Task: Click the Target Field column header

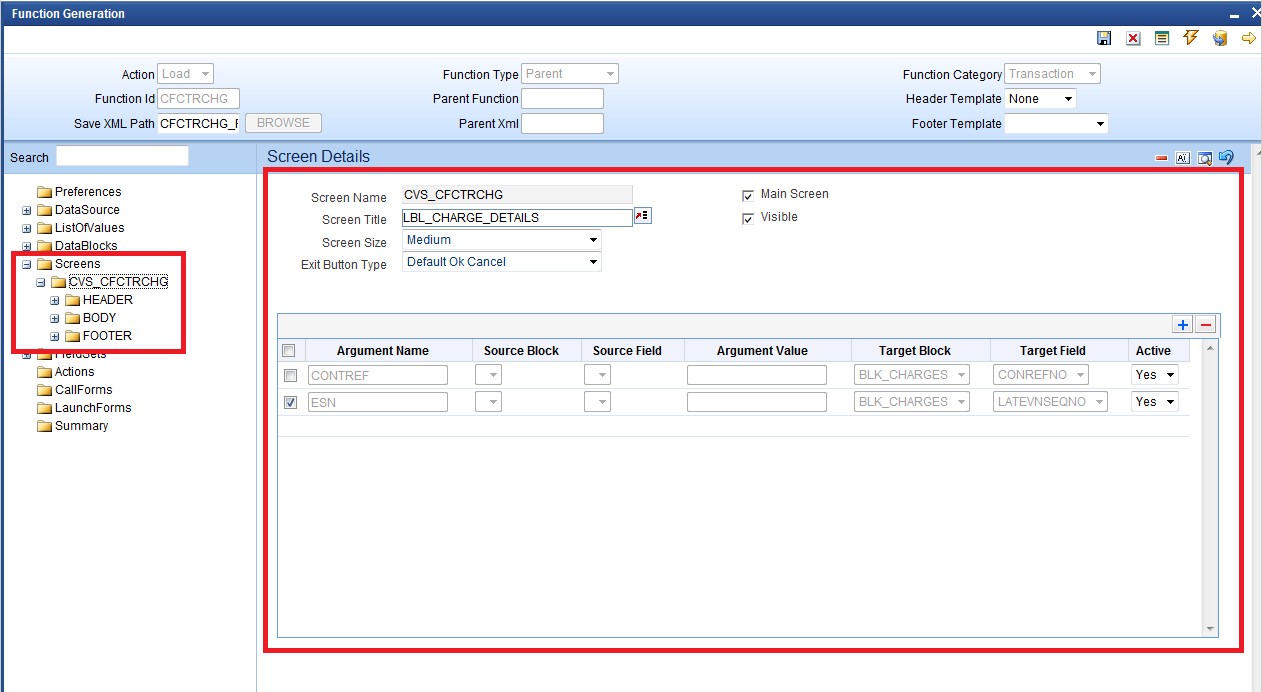Action: [1053, 351]
